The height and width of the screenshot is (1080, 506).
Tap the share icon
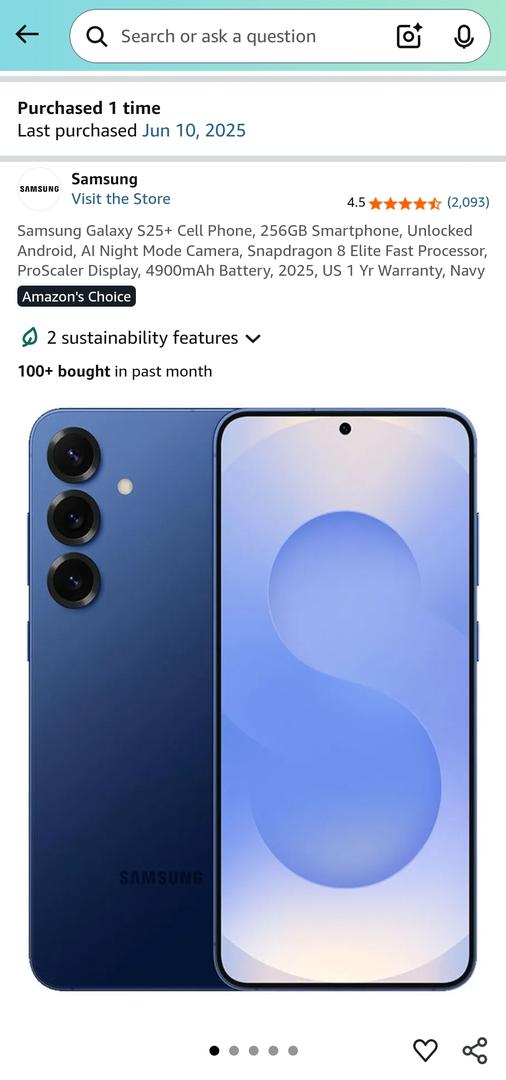tap(475, 1050)
